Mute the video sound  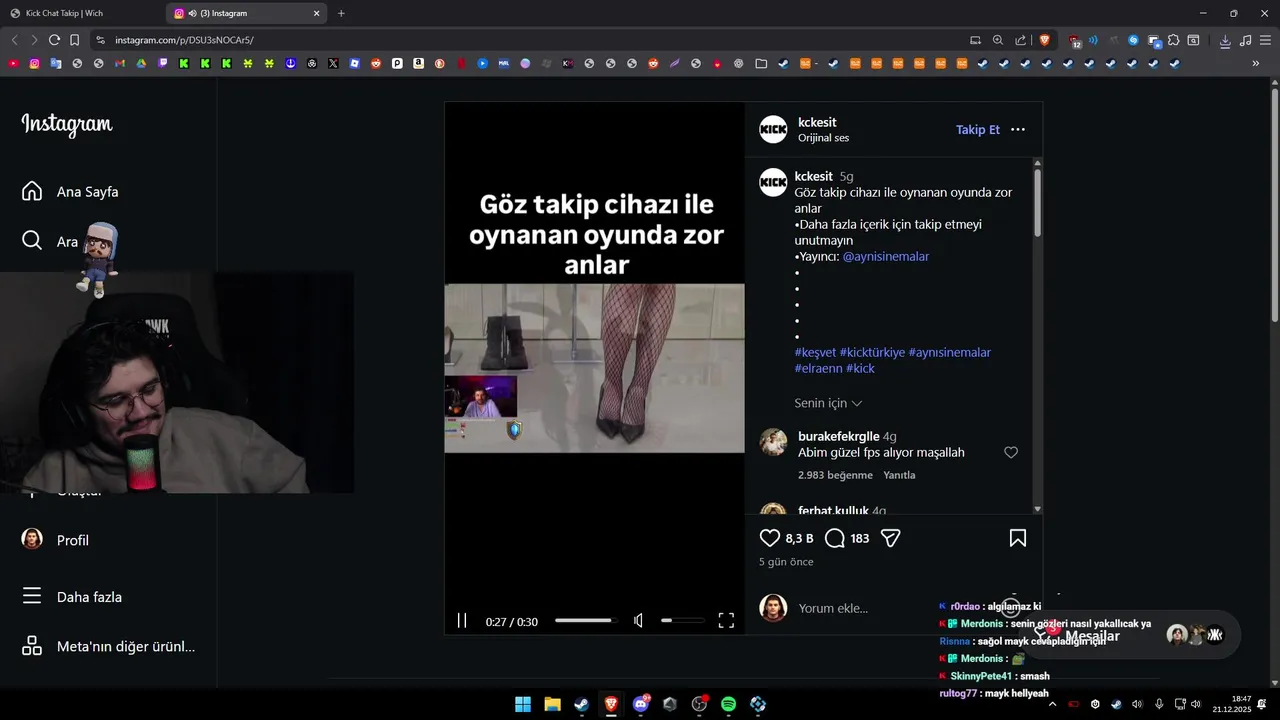(638, 621)
